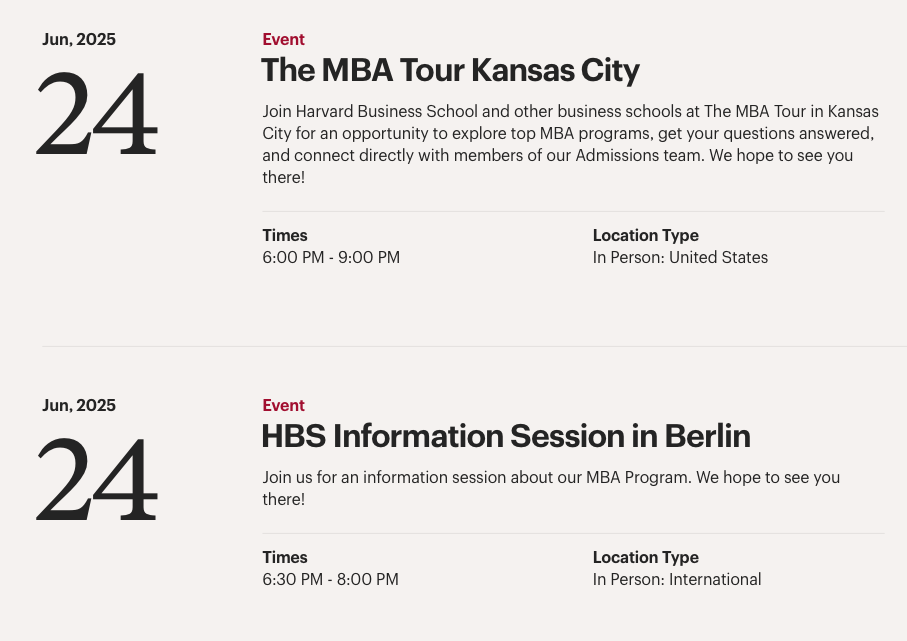Open The MBA Tour Kansas City event title

pos(450,71)
